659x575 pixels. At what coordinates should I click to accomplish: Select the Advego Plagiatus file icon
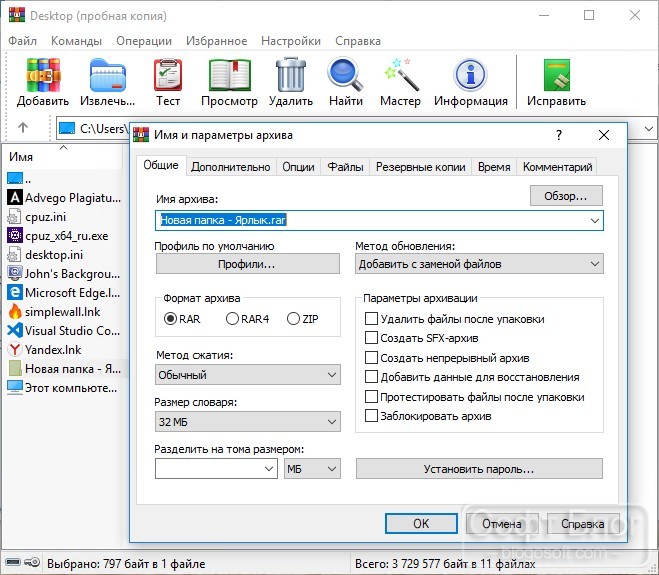pos(15,197)
